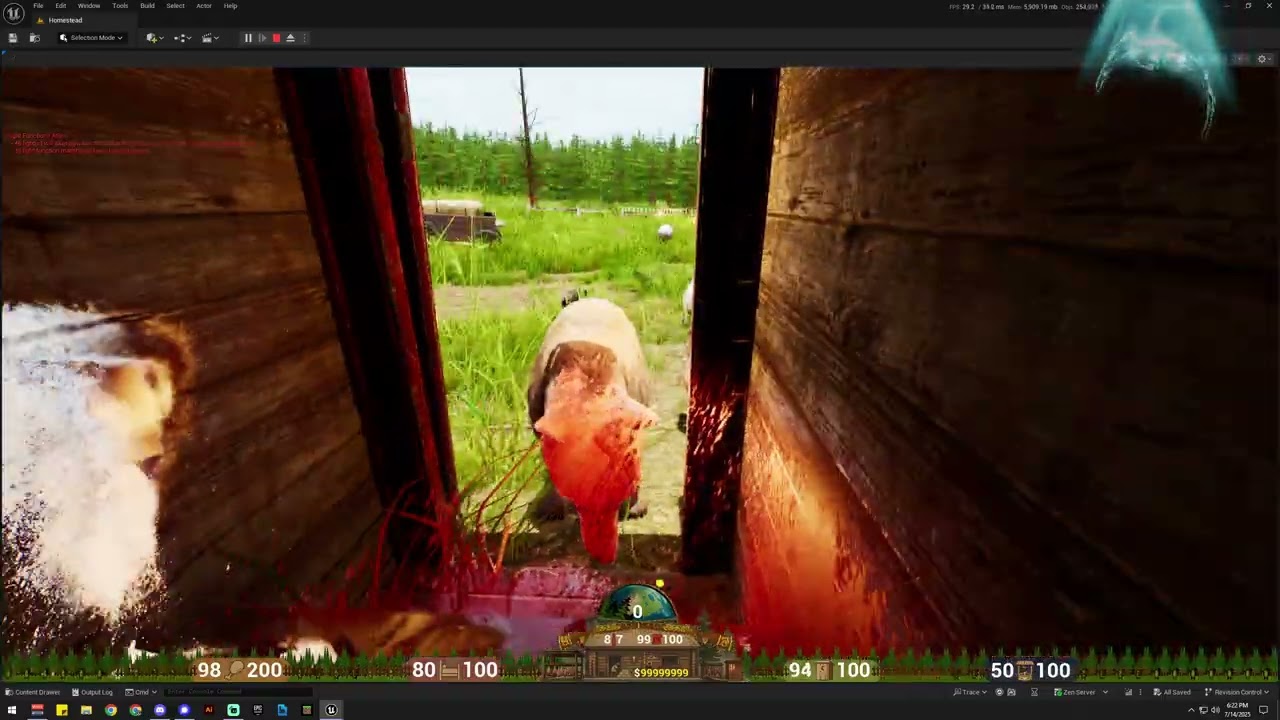The image size is (1280, 720).
Task: Click the volume speaker tray icon
Action: 1215,710
